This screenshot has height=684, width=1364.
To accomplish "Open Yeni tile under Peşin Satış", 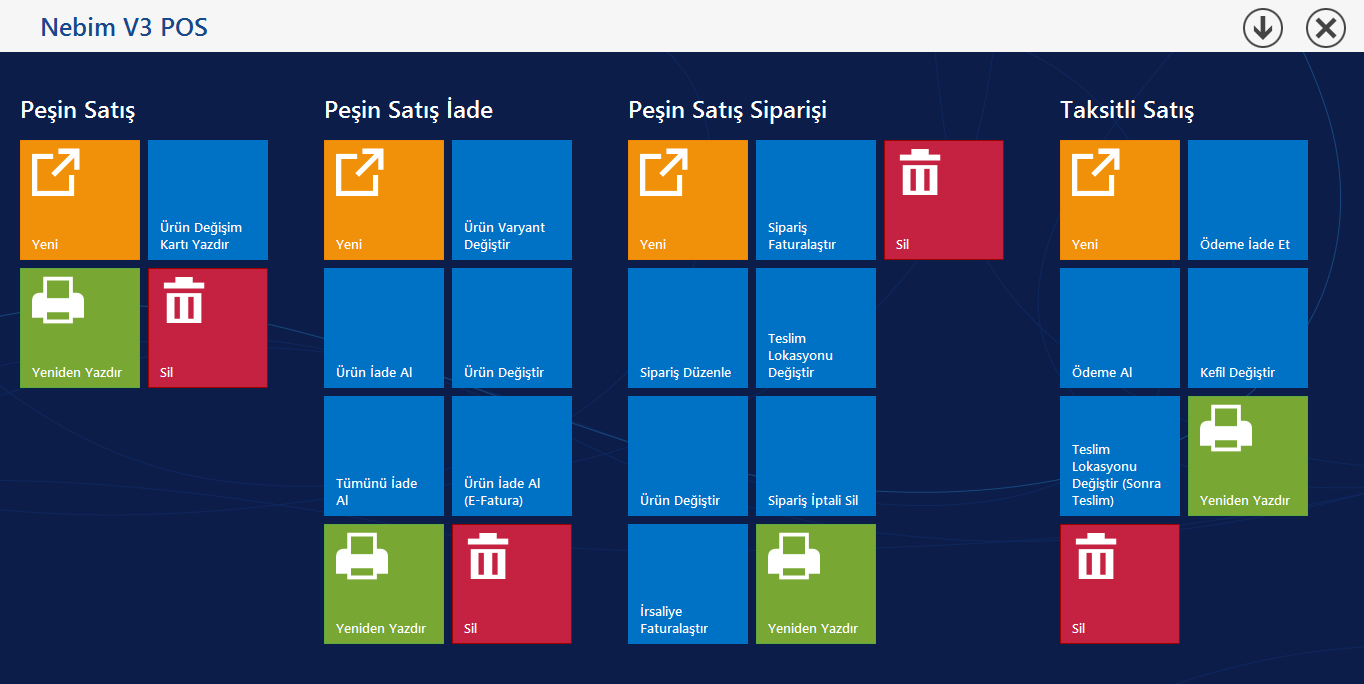I will click(x=80, y=200).
